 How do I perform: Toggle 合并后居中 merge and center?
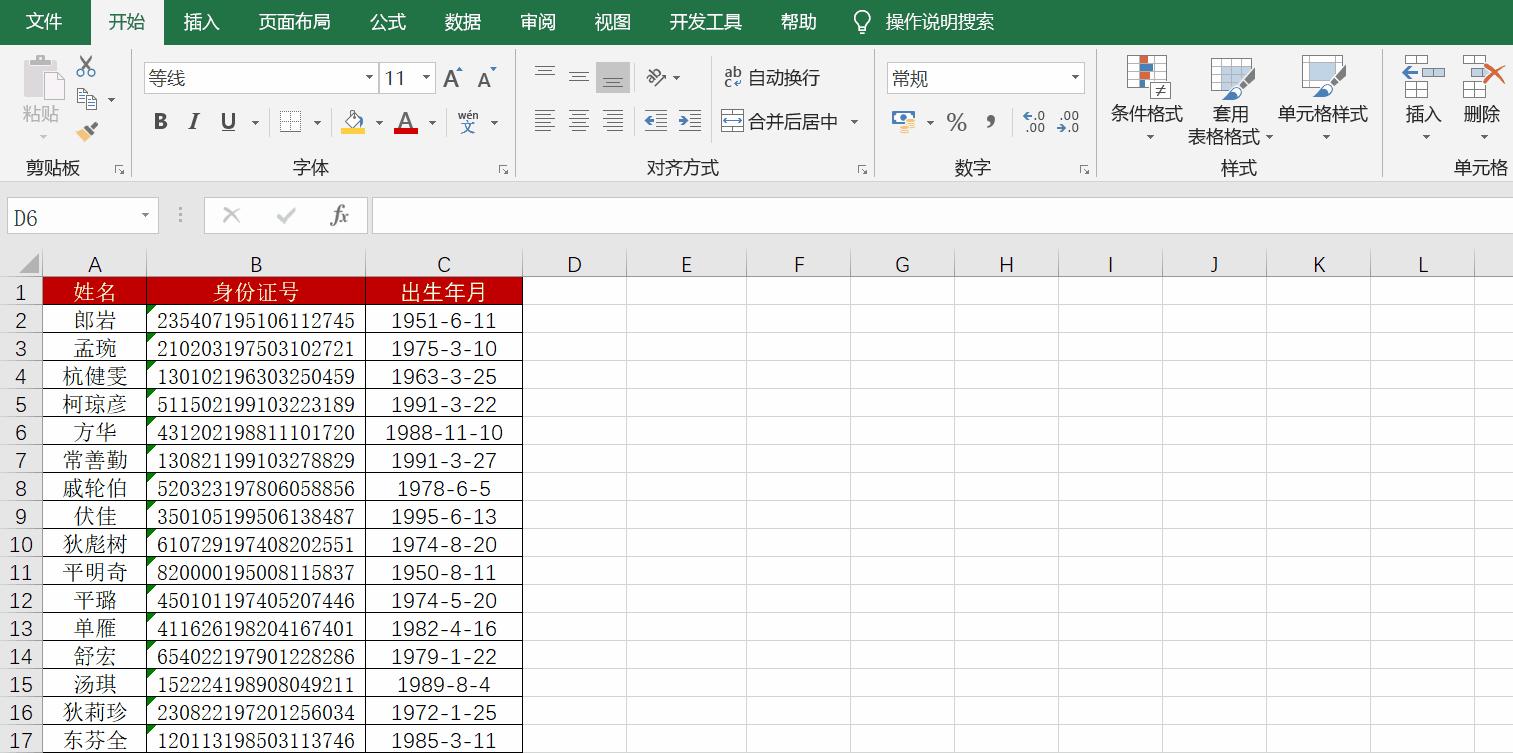[781, 120]
